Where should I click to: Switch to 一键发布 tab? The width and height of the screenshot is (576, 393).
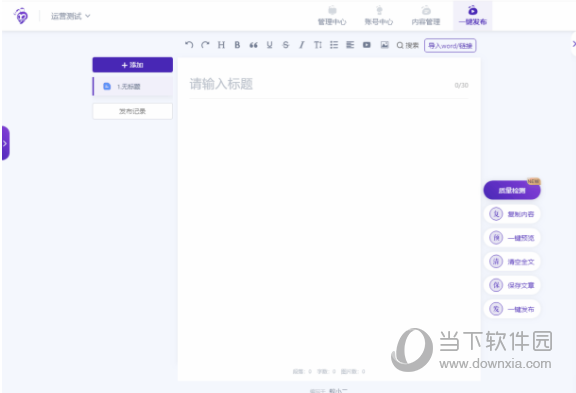(473, 16)
